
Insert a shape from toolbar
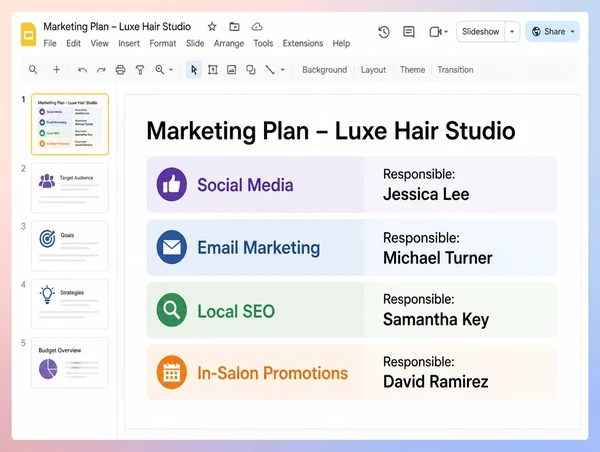pyautogui.click(x=251, y=70)
